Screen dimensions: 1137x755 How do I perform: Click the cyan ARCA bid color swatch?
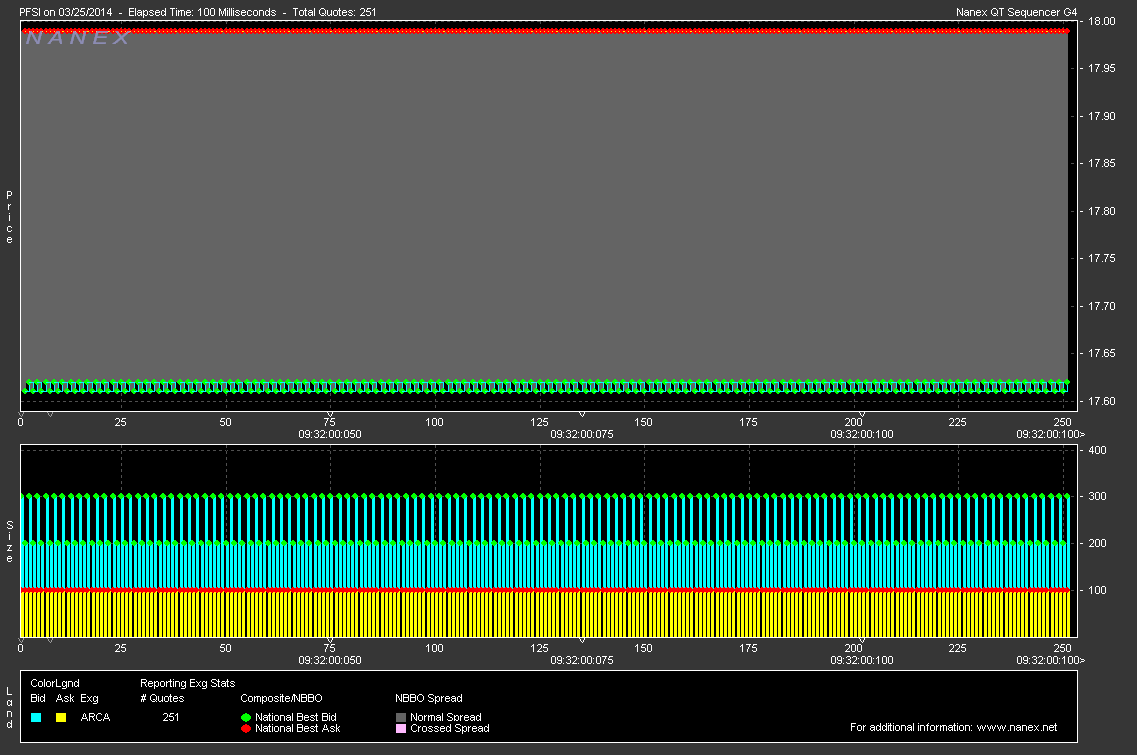[x=36, y=717]
